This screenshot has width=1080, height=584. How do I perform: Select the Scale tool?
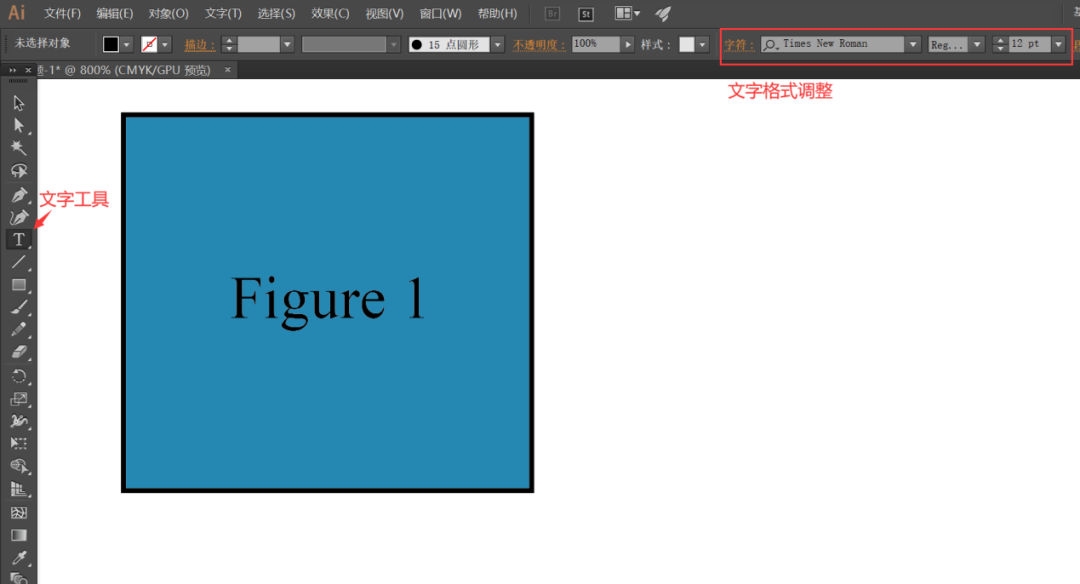(x=19, y=399)
